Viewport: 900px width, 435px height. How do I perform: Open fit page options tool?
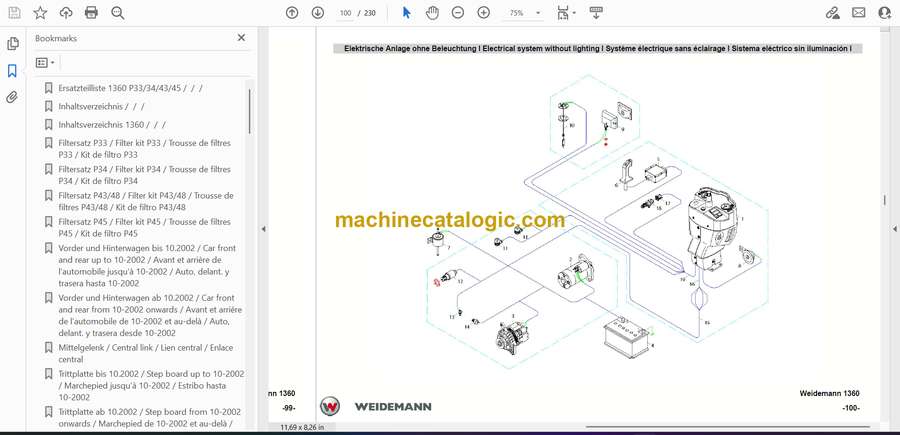pos(562,13)
